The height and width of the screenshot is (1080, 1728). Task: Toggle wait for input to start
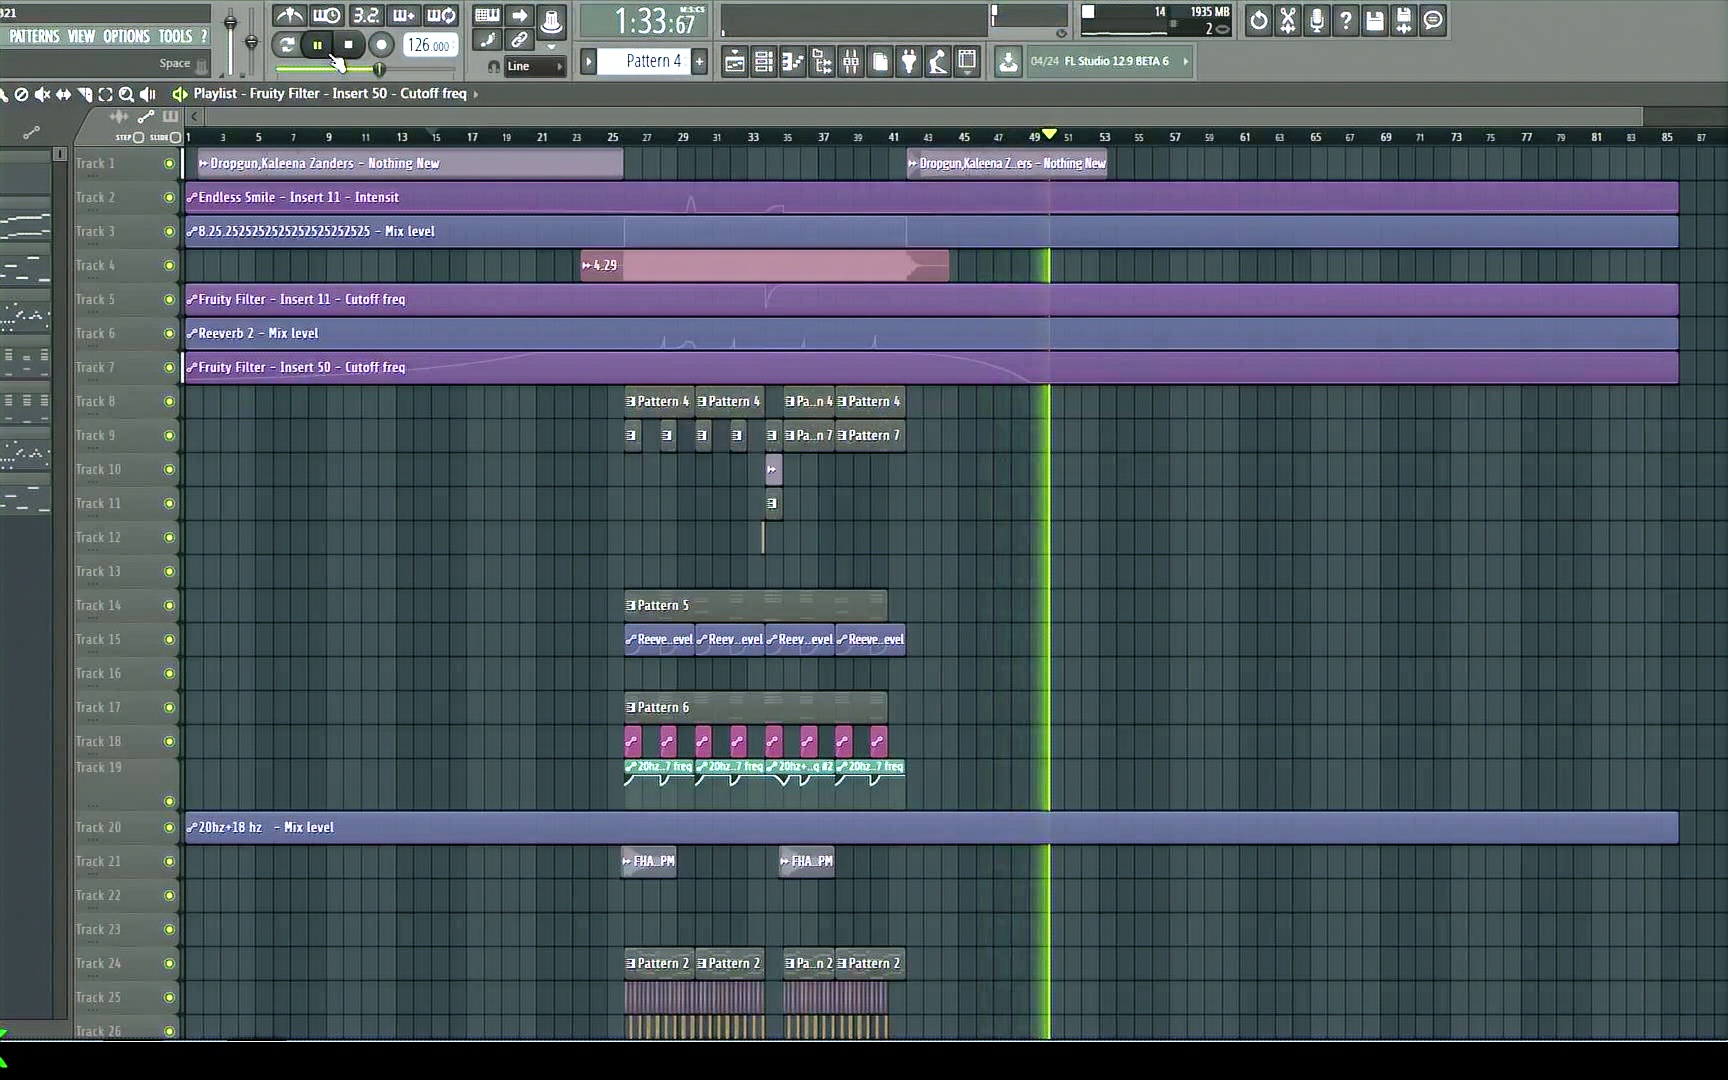pos(327,15)
